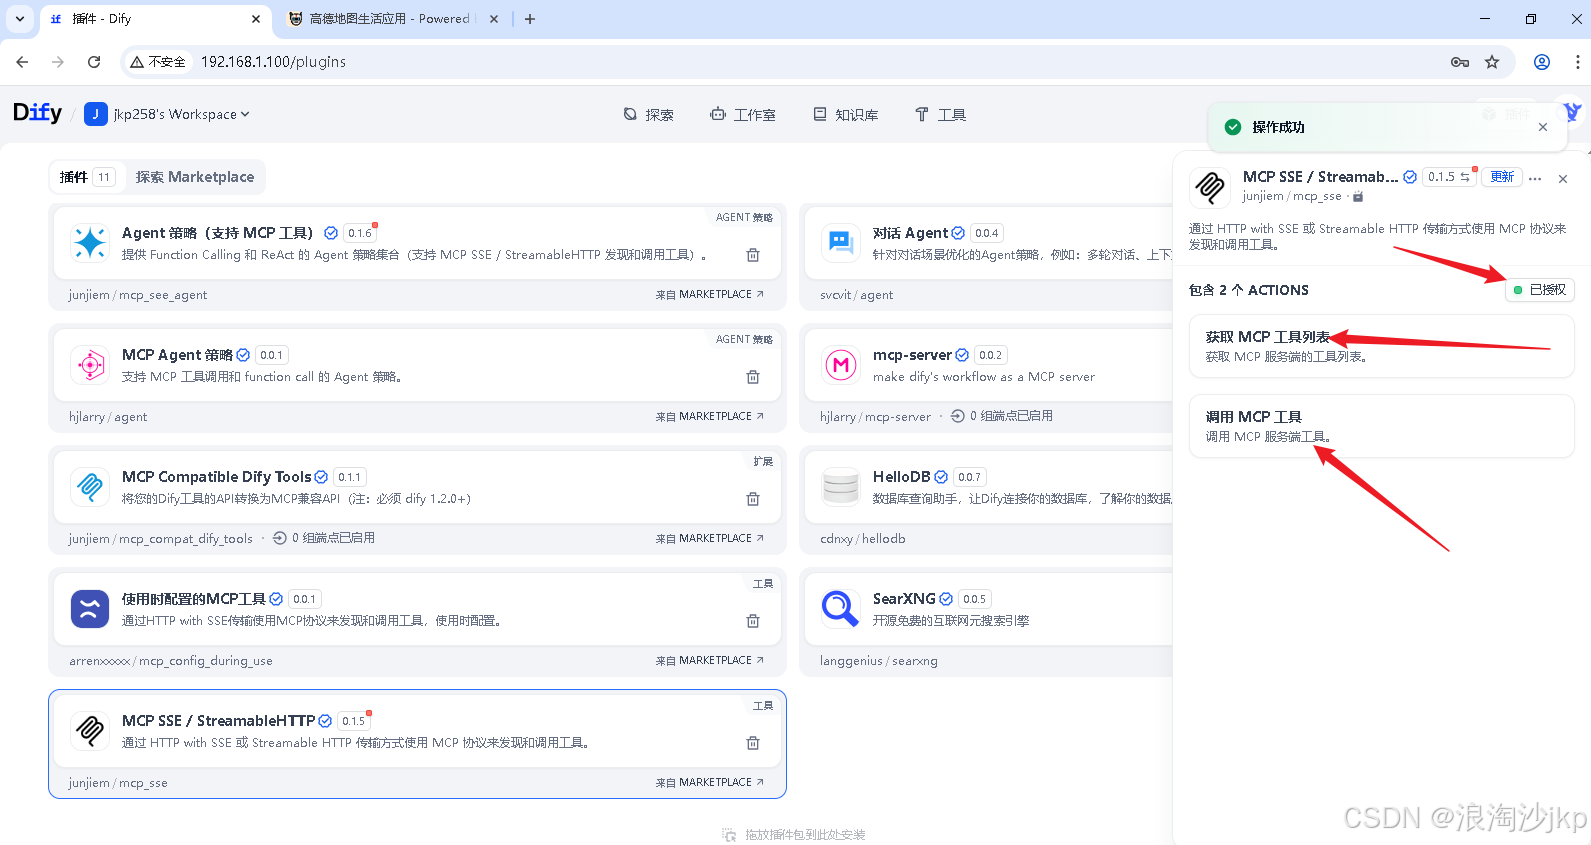Click the 对话 Agent version 0.0.4 badge
This screenshot has width=1591, height=845.
[x=987, y=233]
